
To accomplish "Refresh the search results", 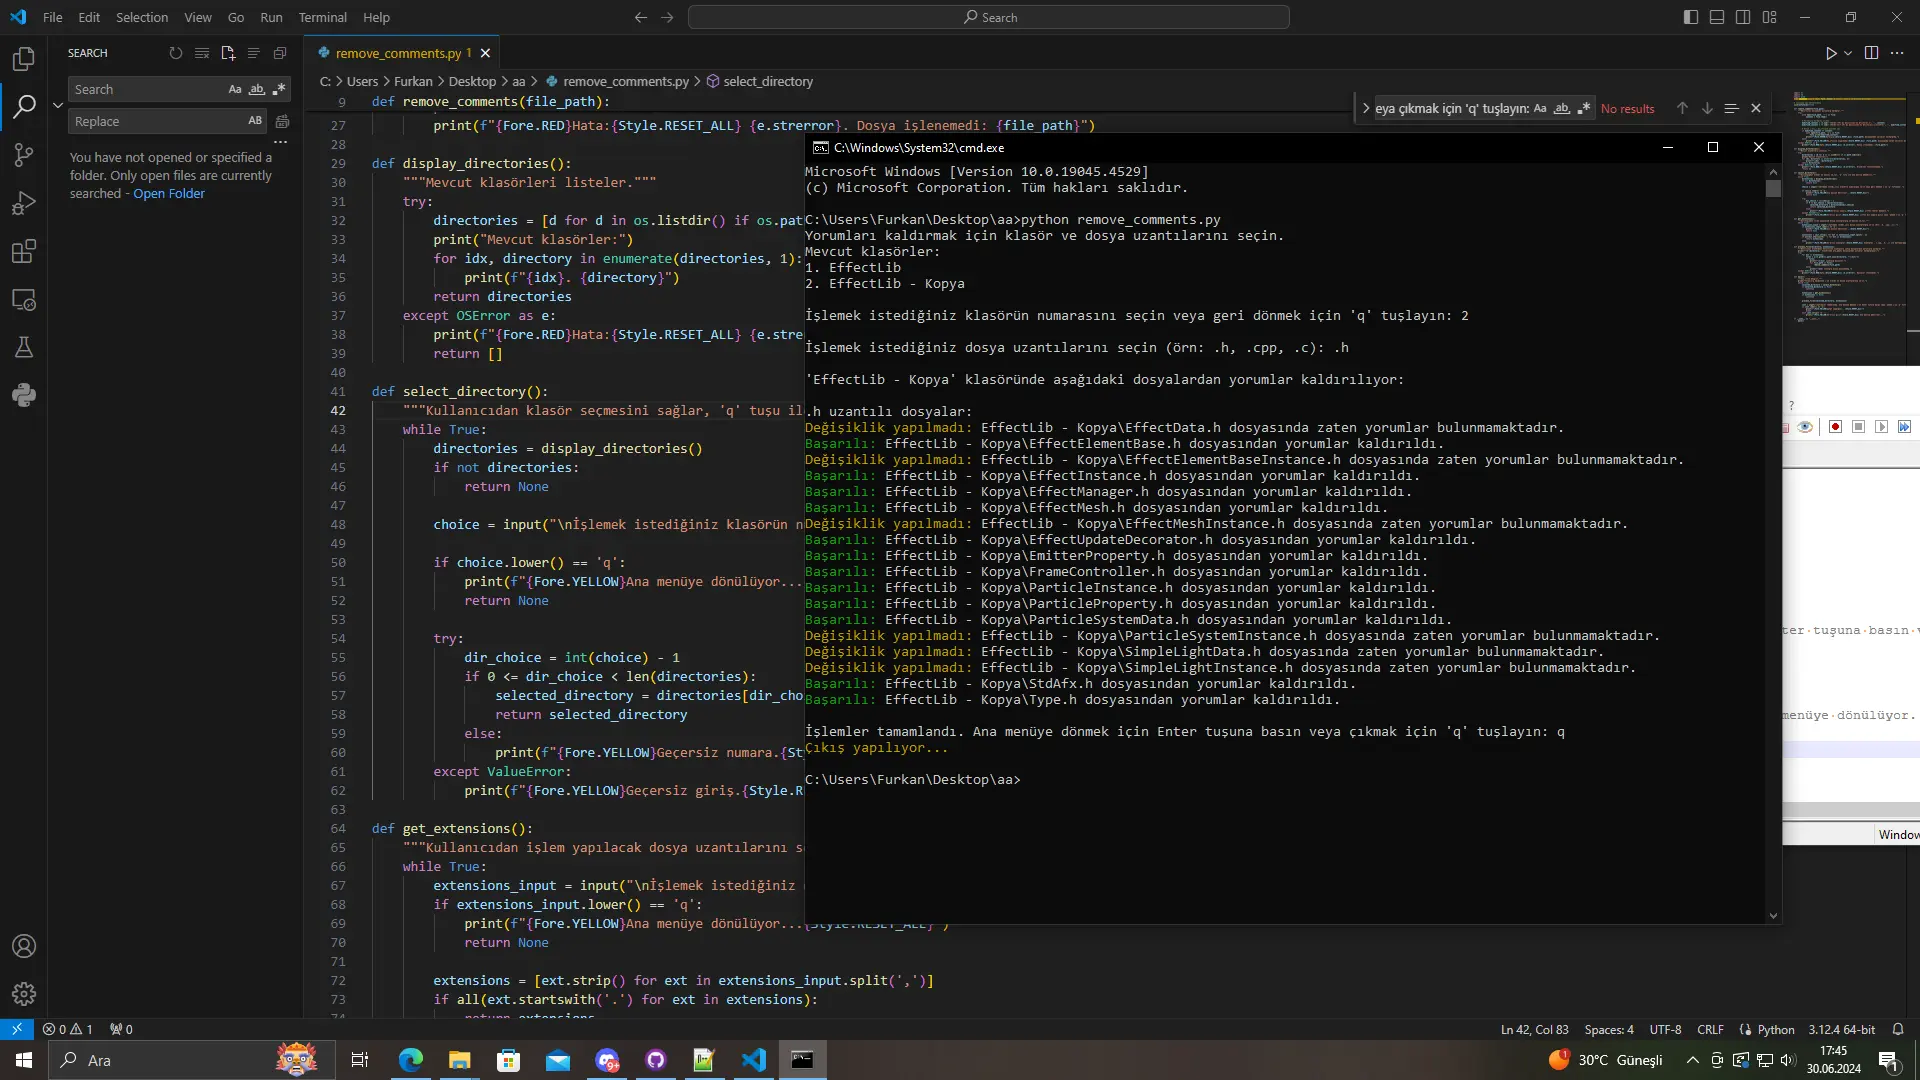I will click(x=176, y=53).
